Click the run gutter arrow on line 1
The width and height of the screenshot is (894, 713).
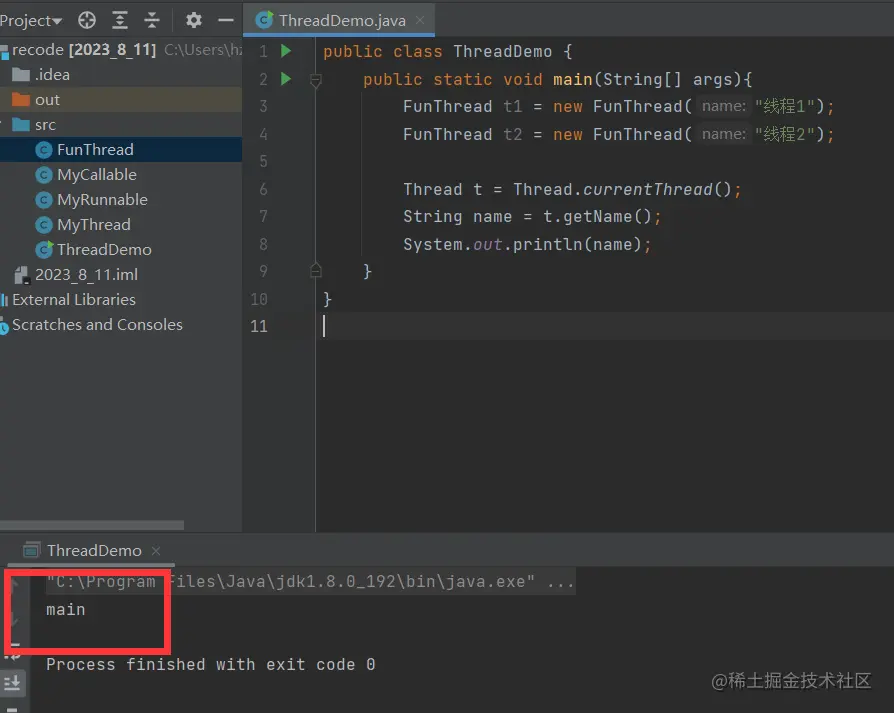click(x=286, y=51)
